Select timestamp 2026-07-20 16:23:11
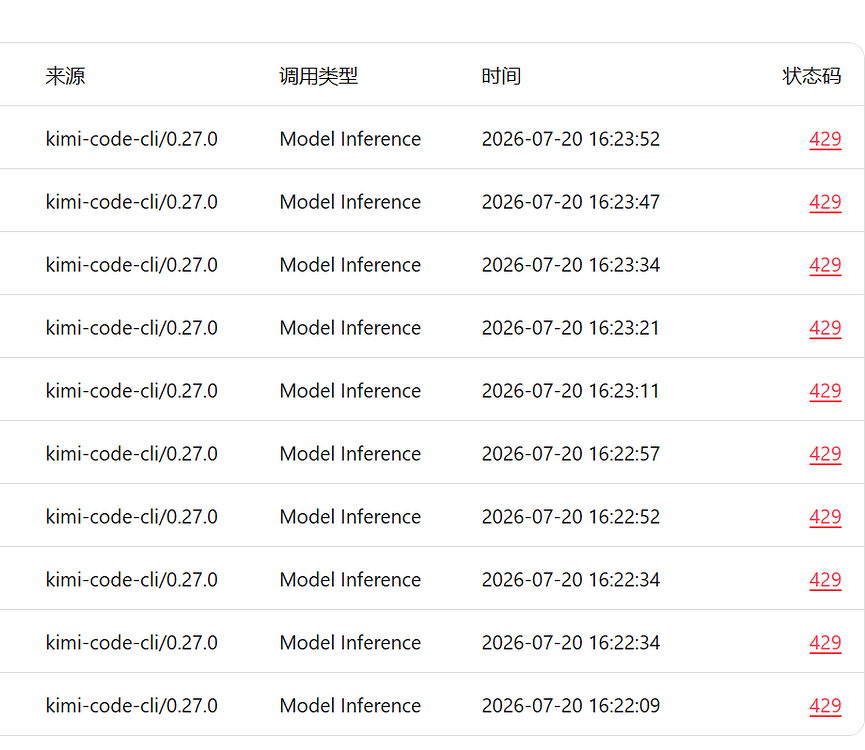 [570, 390]
